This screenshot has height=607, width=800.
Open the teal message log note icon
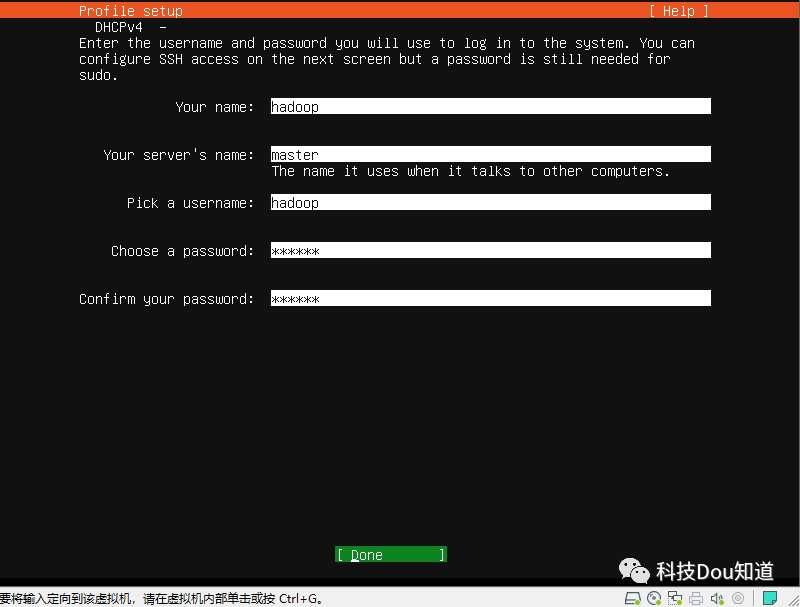click(x=769, y=598)
